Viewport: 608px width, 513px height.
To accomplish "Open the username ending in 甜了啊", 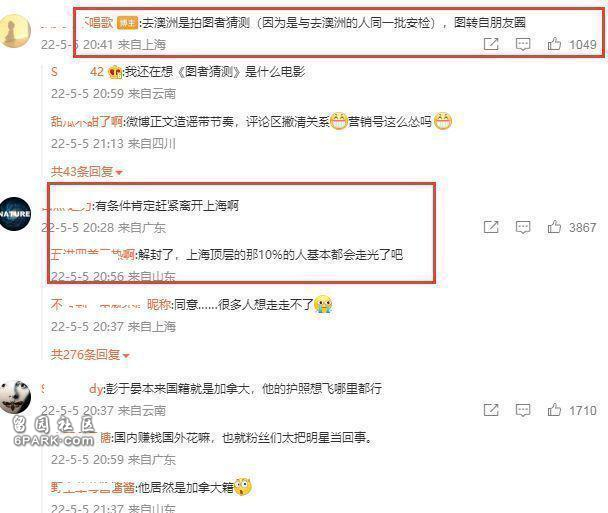I will 87,122.
